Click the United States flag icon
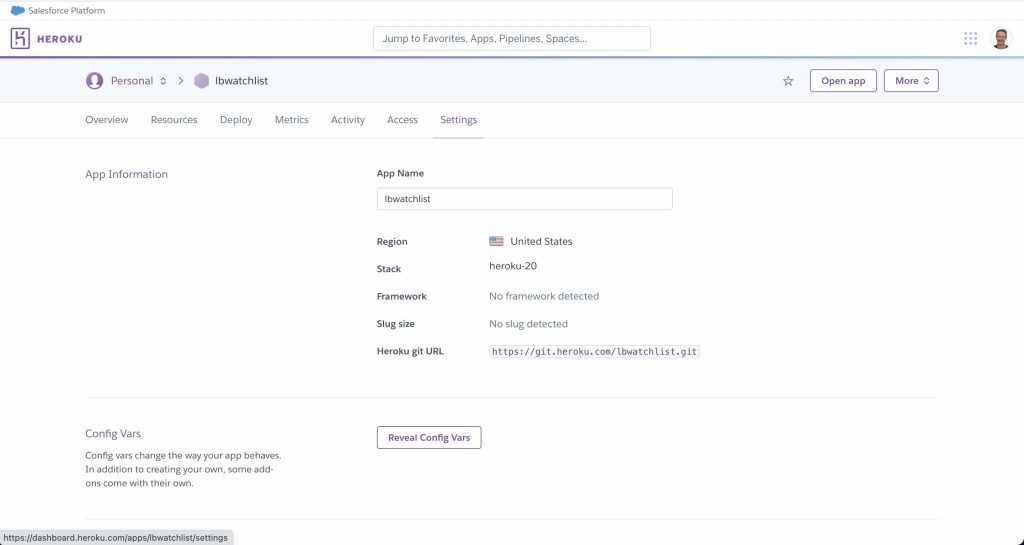Viewport: 1024px width, 545px height. 496,241
